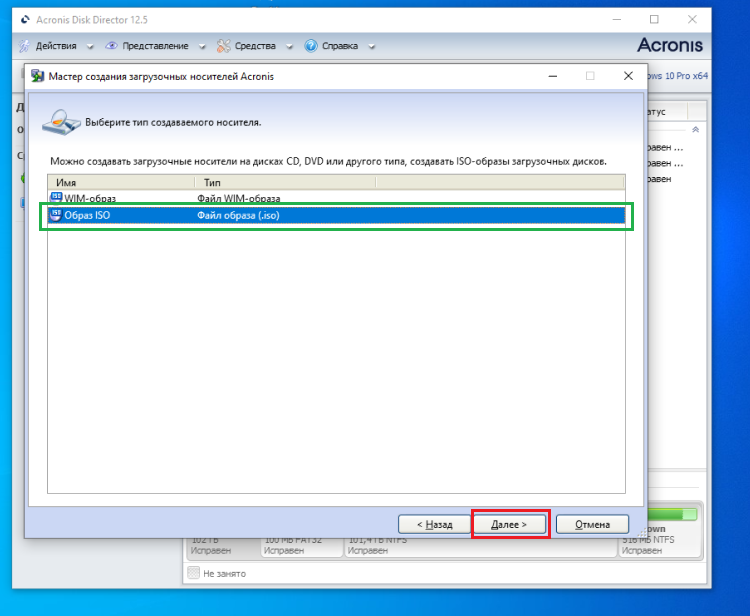This screenshot has width=750, height=616.
Task: Click the Справка question mark icon
Action: (x=311, y=46)
